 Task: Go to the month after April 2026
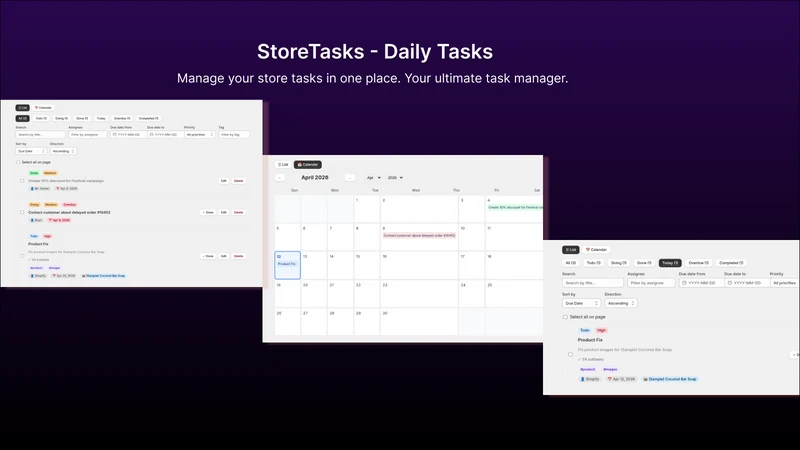click(349, 178)
